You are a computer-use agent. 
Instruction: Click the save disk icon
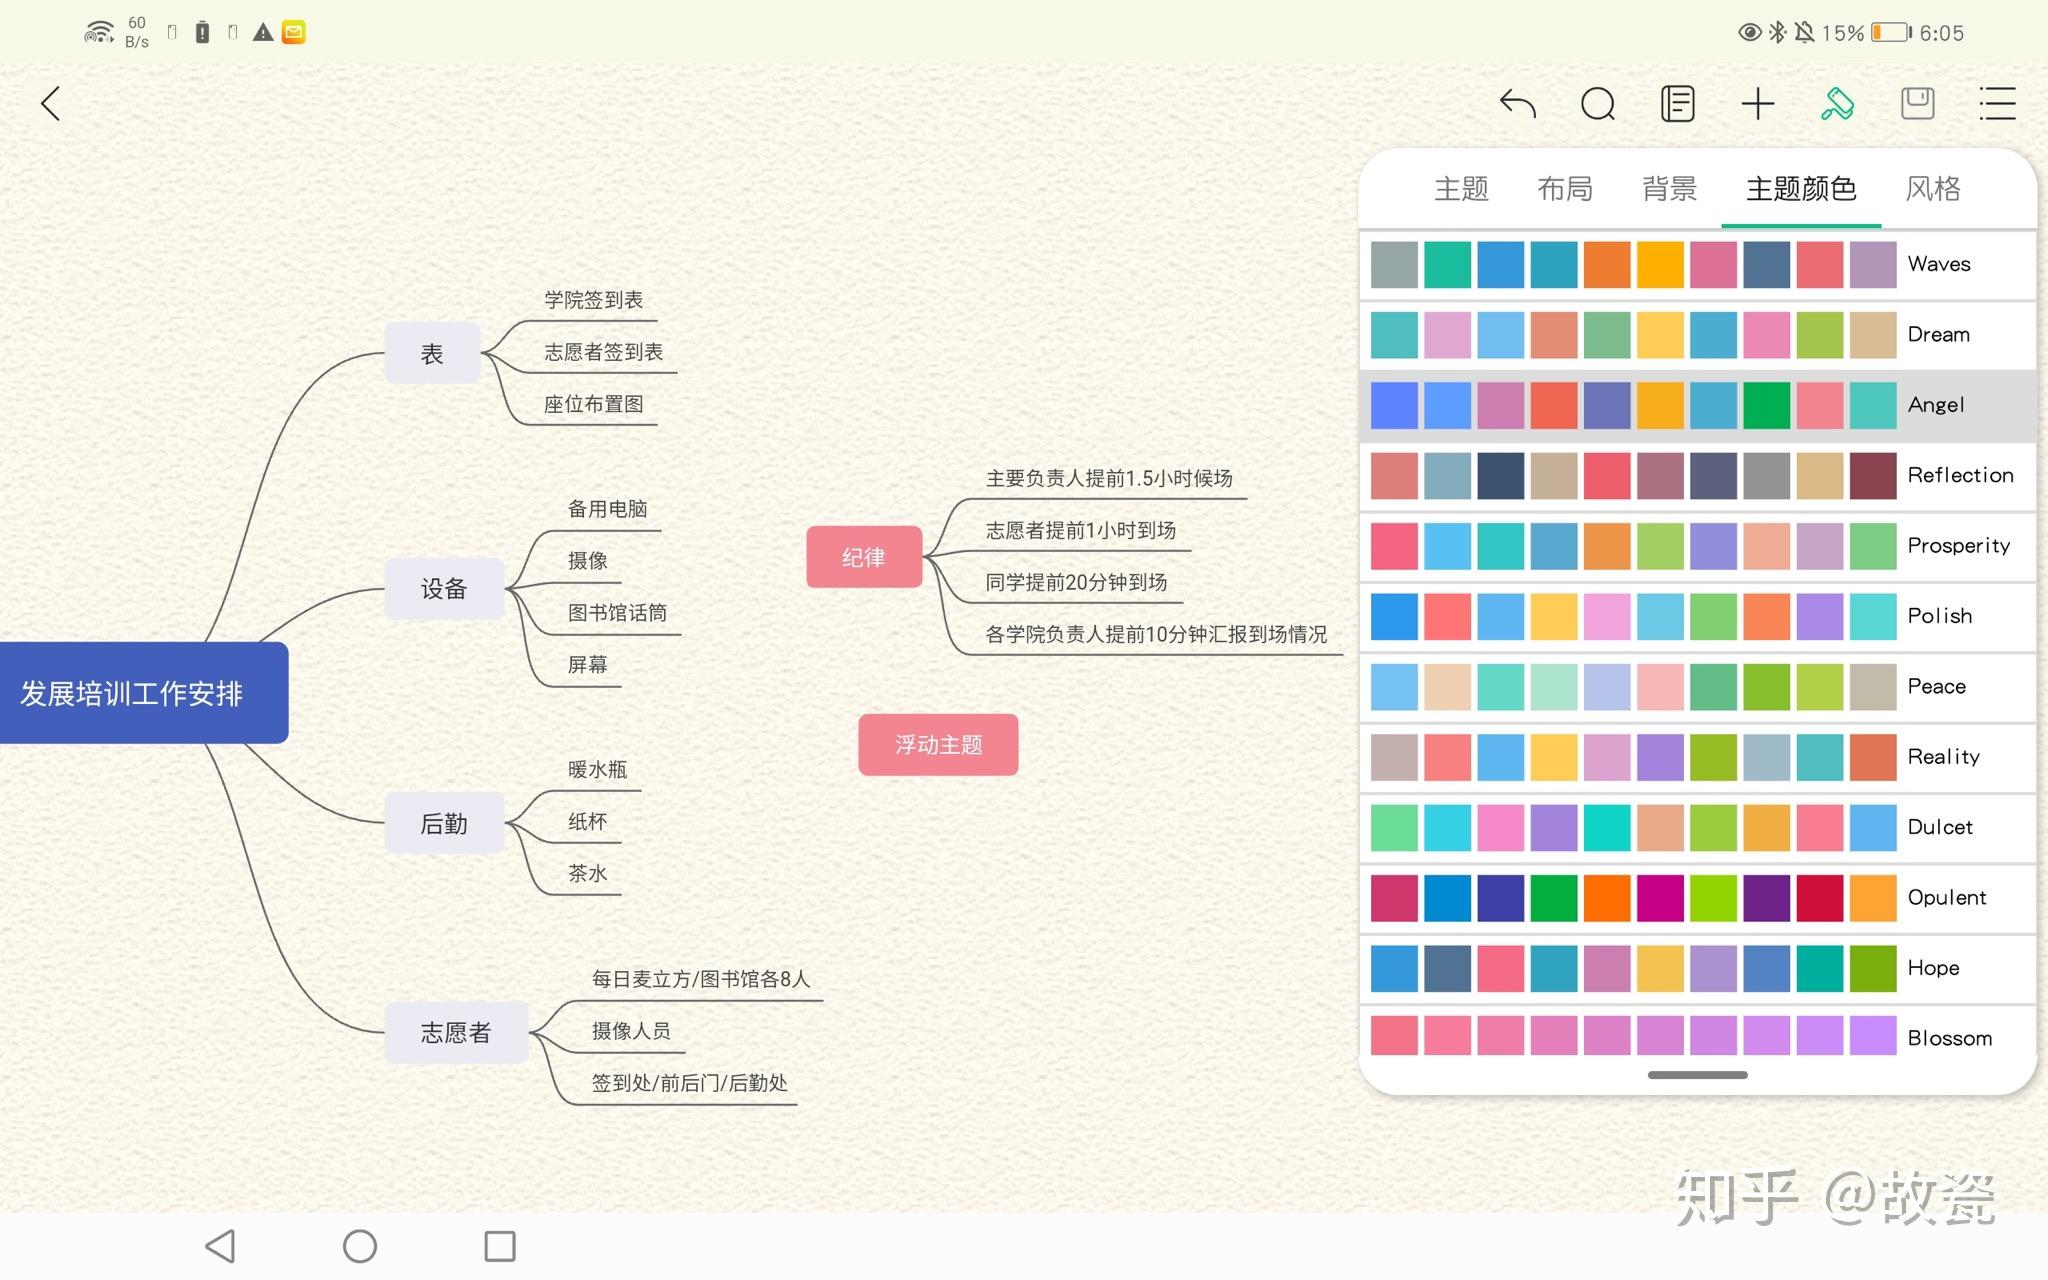pyautogui.click(x=1917, y=103)
